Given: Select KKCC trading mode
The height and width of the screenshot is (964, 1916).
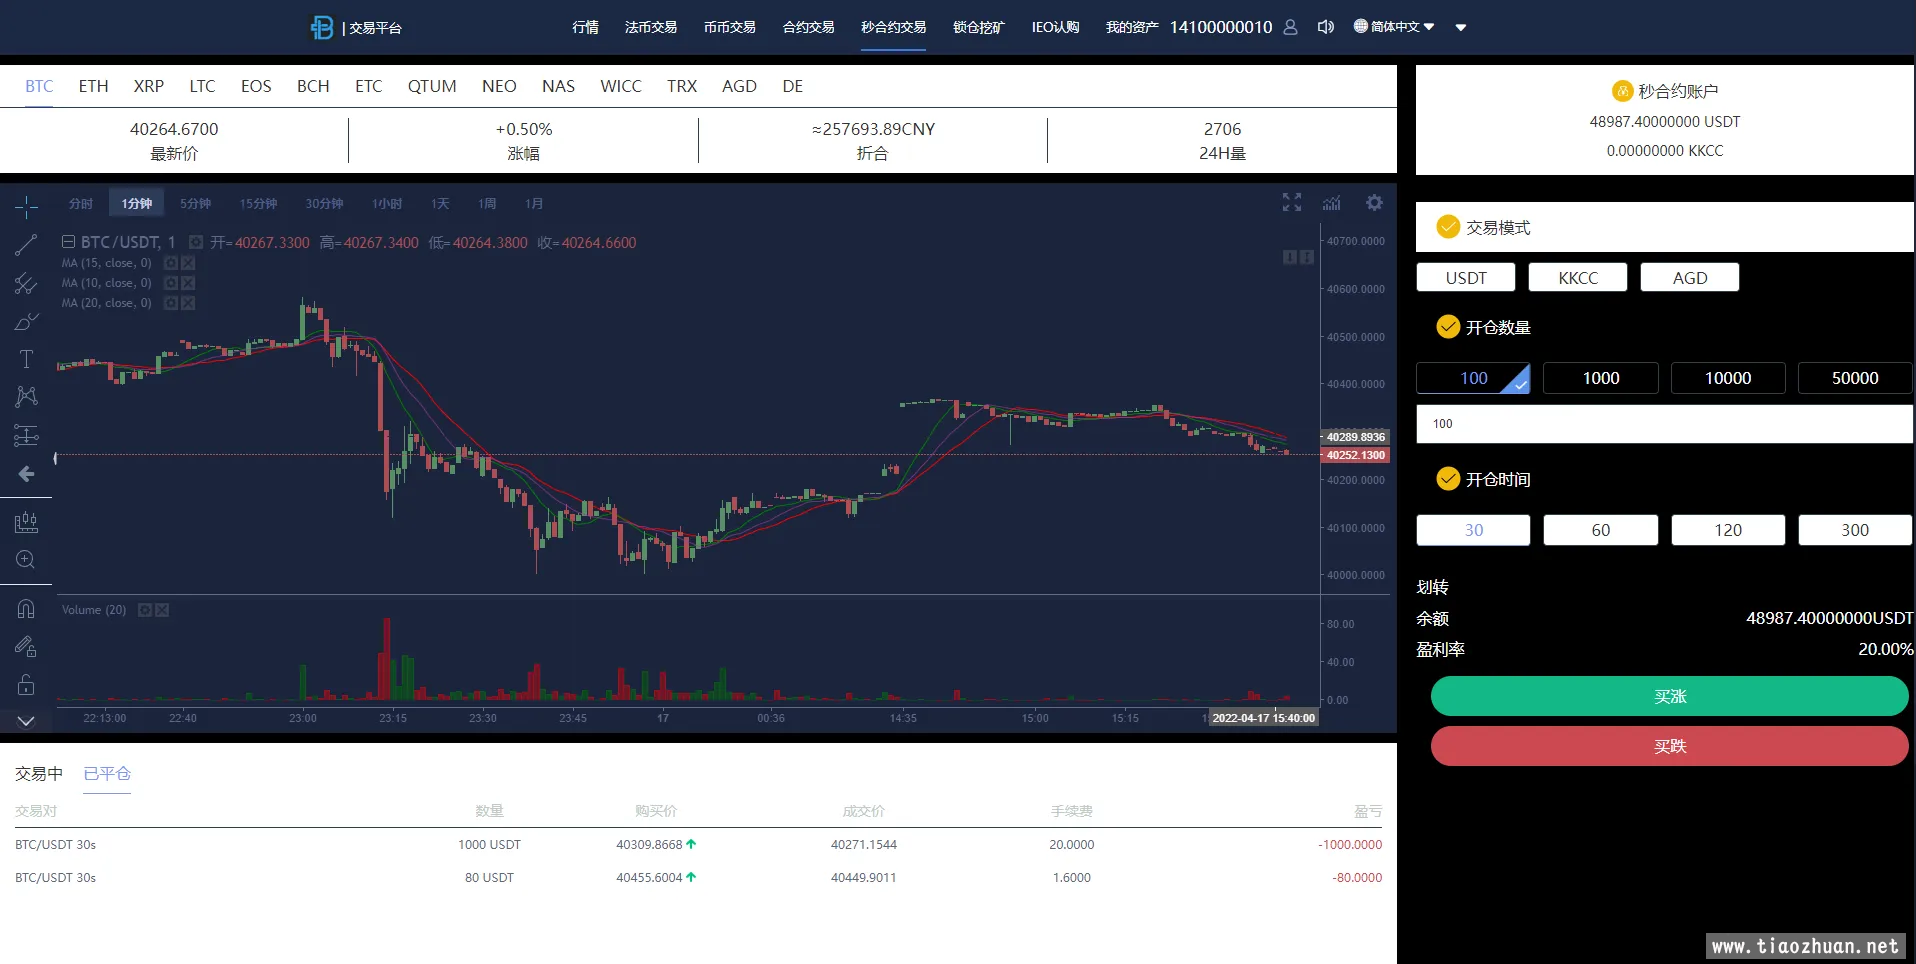Looking at the screenshot, I should 1578,278.
